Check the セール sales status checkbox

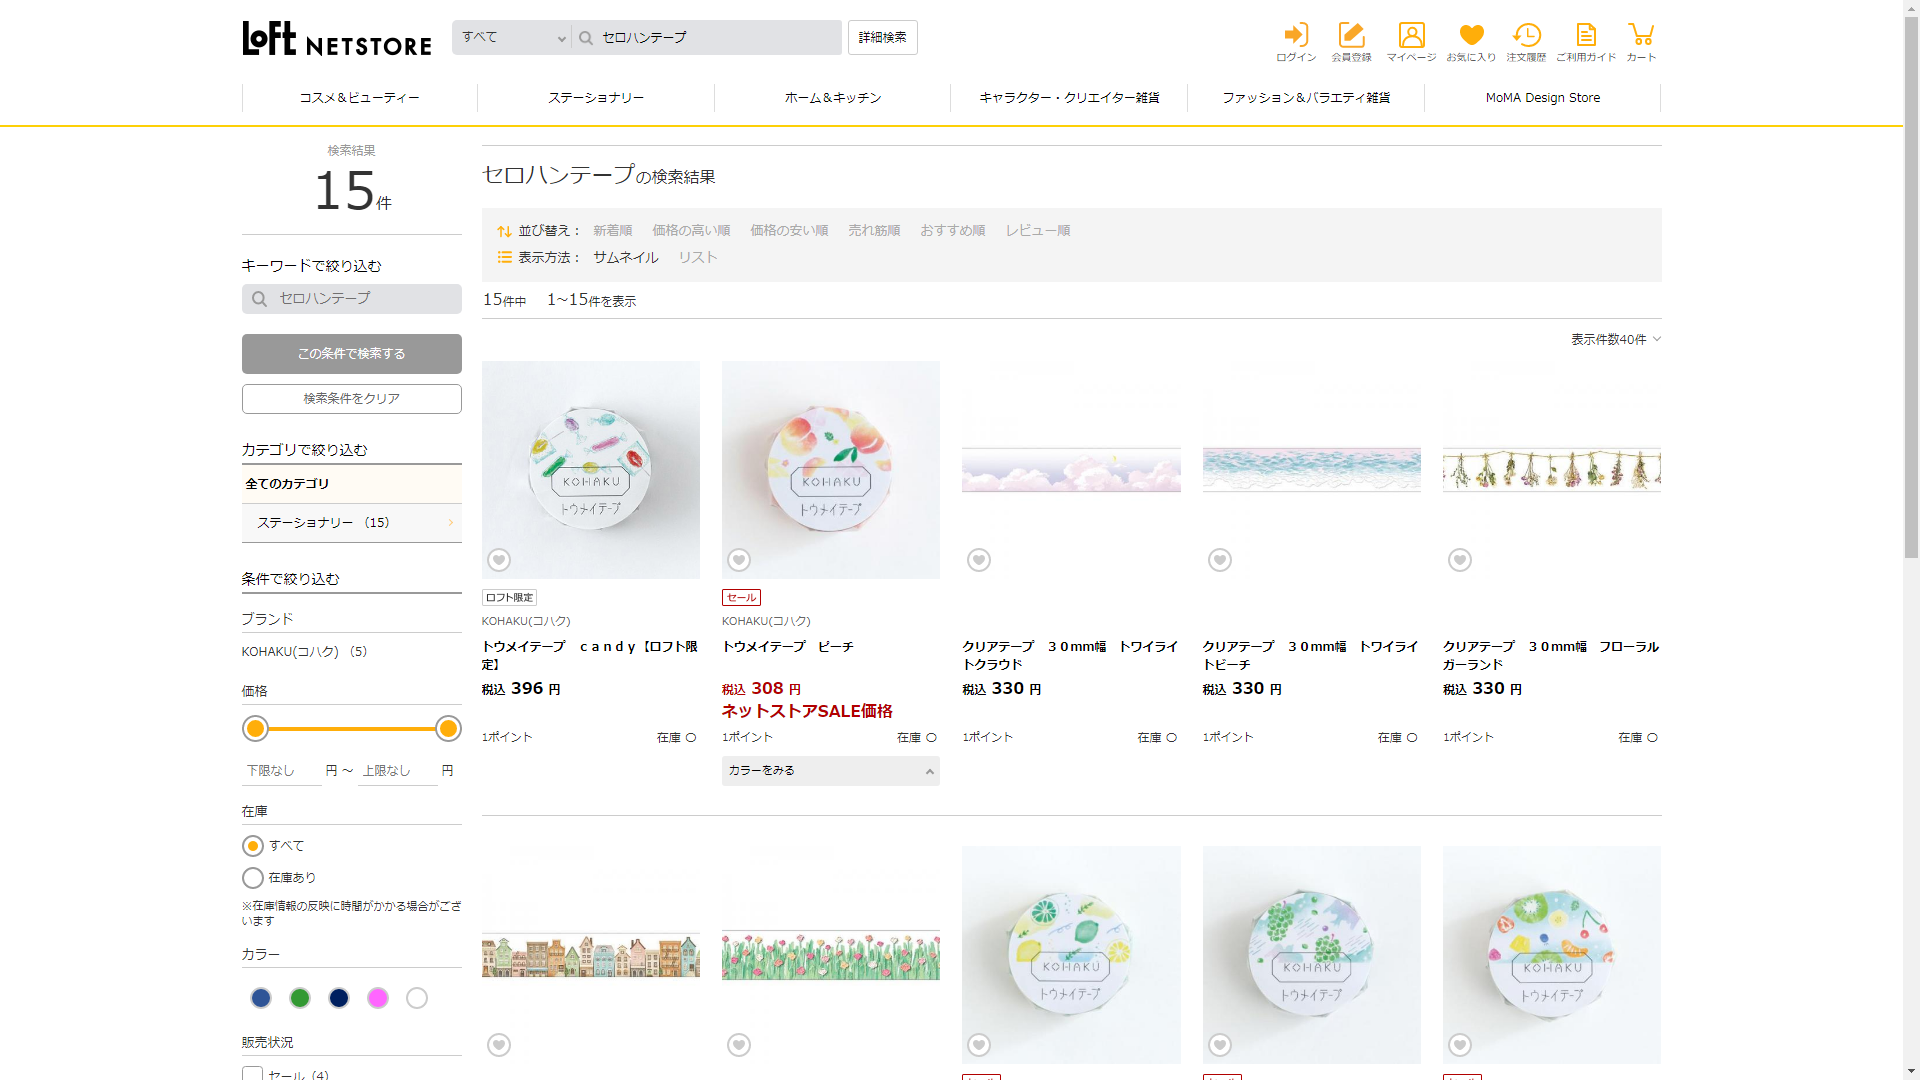253,1074
